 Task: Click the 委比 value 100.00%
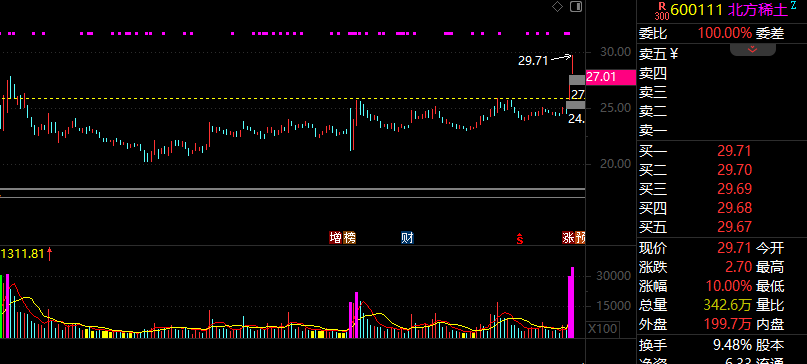[725, 34]
